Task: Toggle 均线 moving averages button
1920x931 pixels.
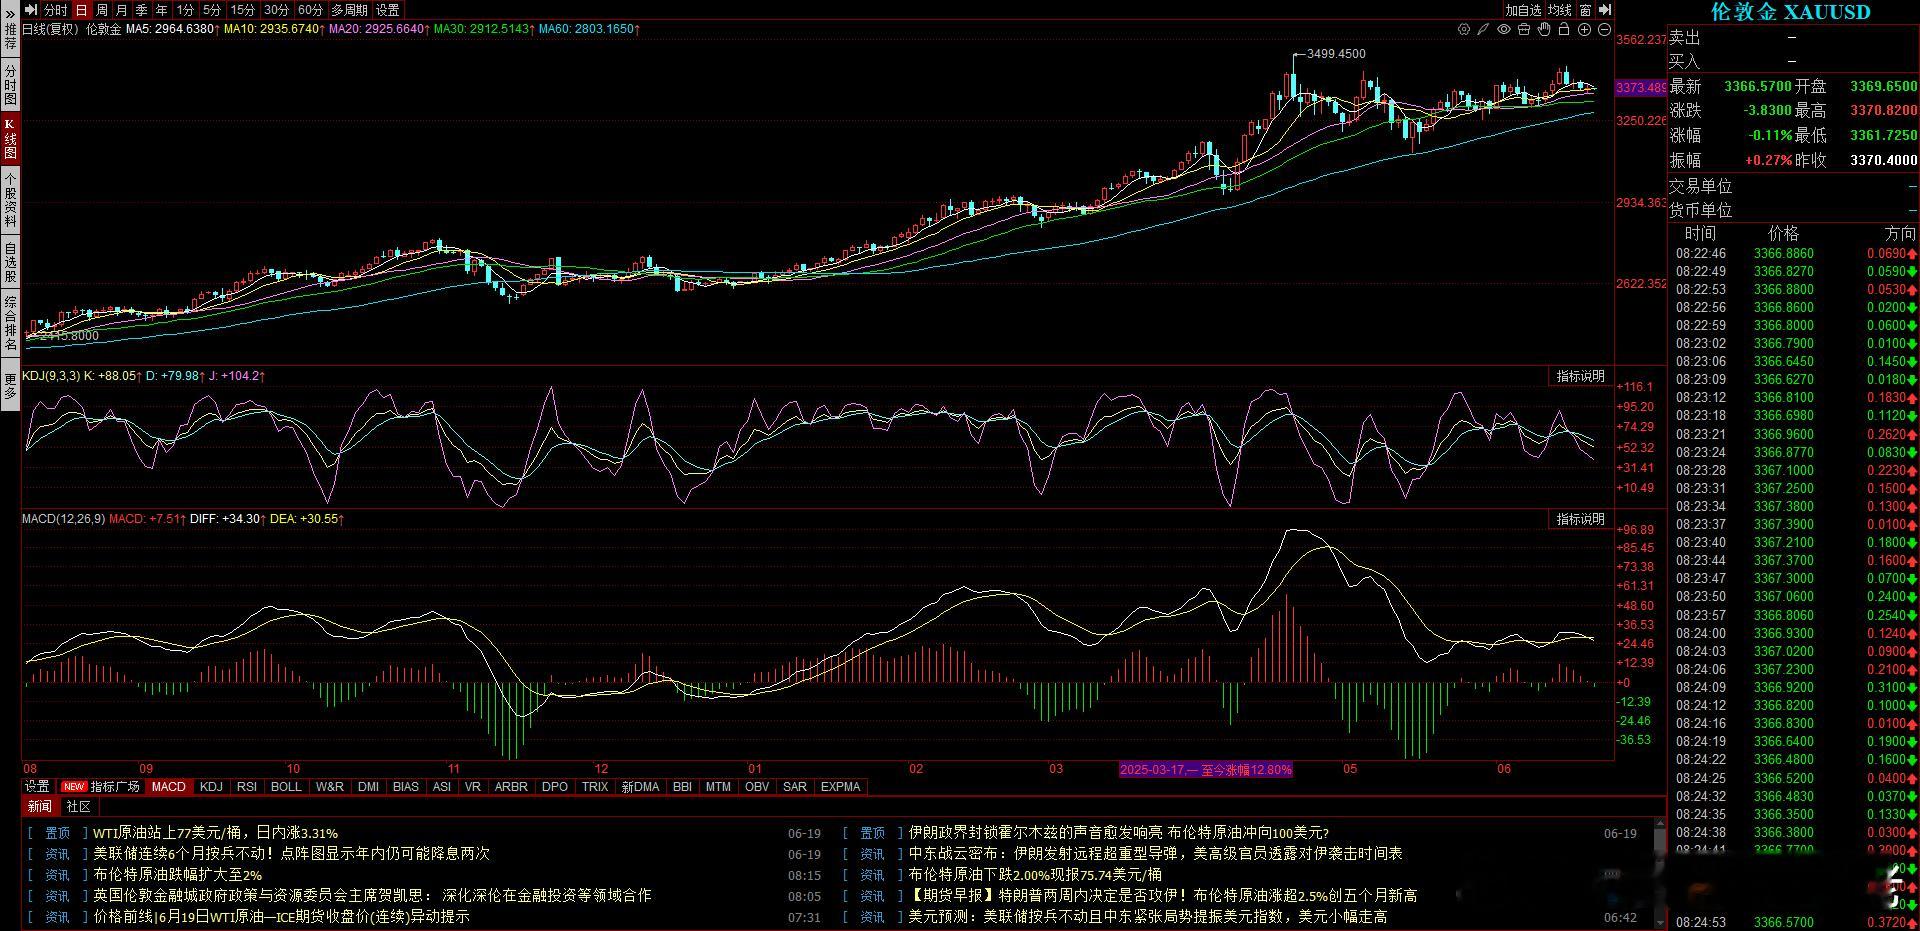Action: (x=1560, y=10)
